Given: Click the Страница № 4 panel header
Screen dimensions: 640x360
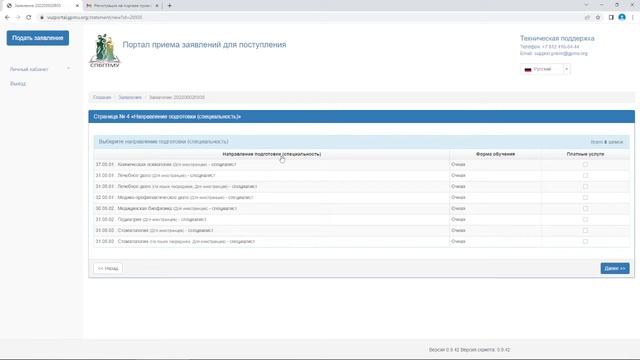Looking at the screenshot, I should (361, 117).
